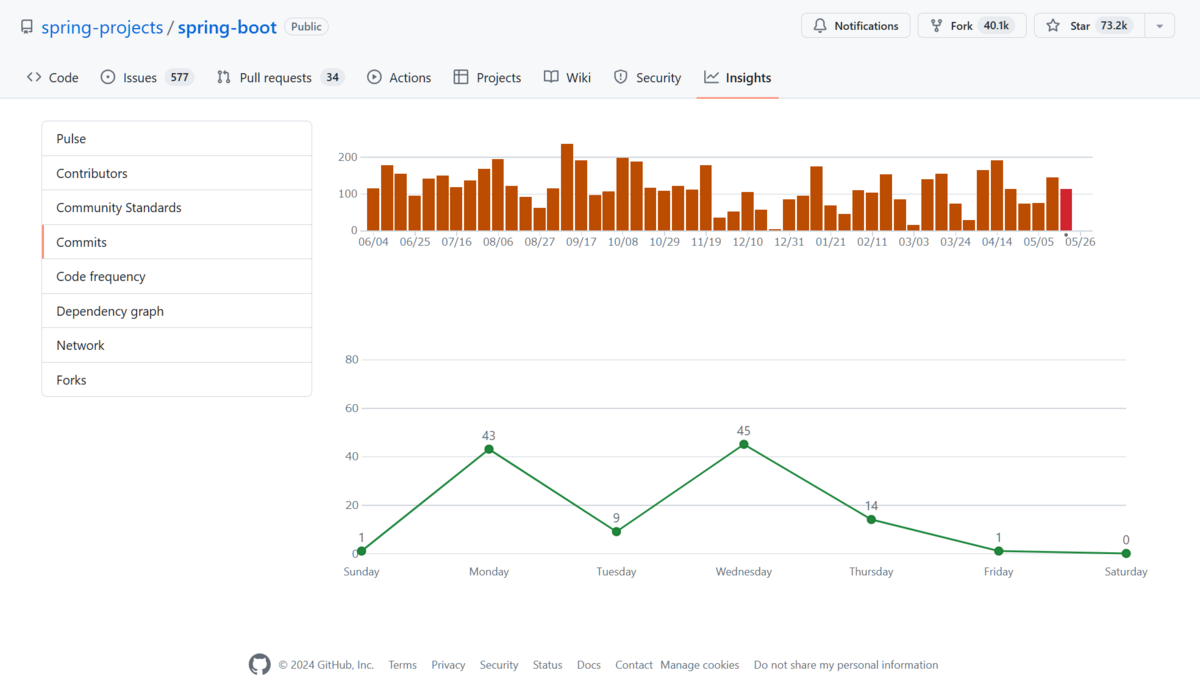Open the Security tab

click(647, 77)
